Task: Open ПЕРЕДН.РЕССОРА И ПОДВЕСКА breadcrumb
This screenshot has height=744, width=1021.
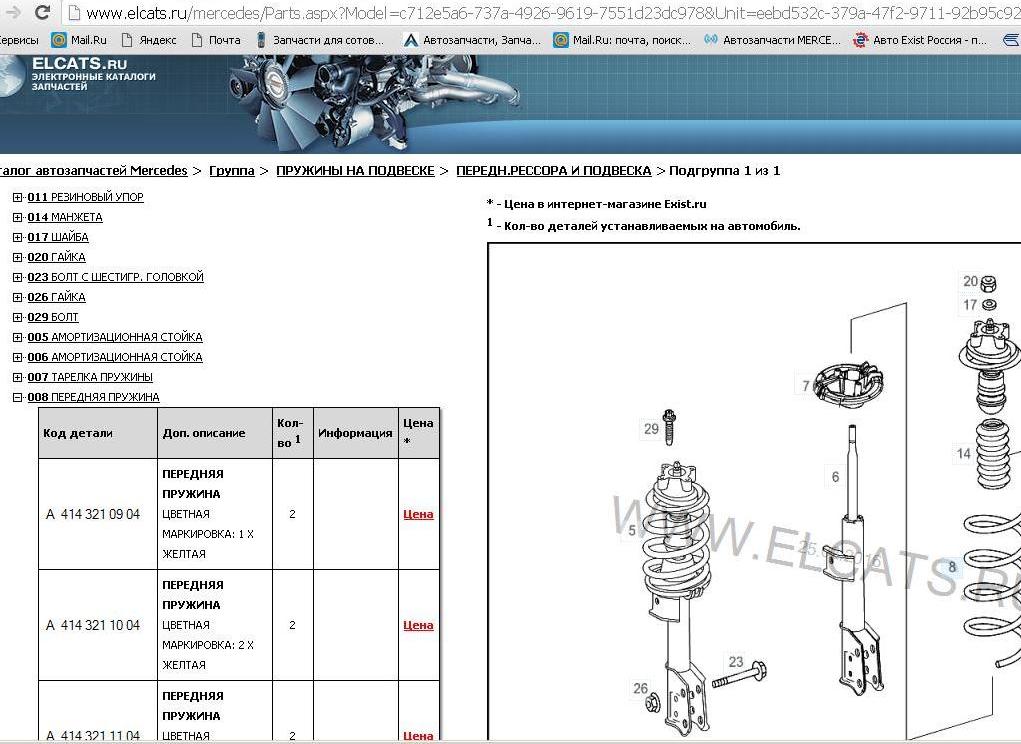Action: (x=553, y=171)
